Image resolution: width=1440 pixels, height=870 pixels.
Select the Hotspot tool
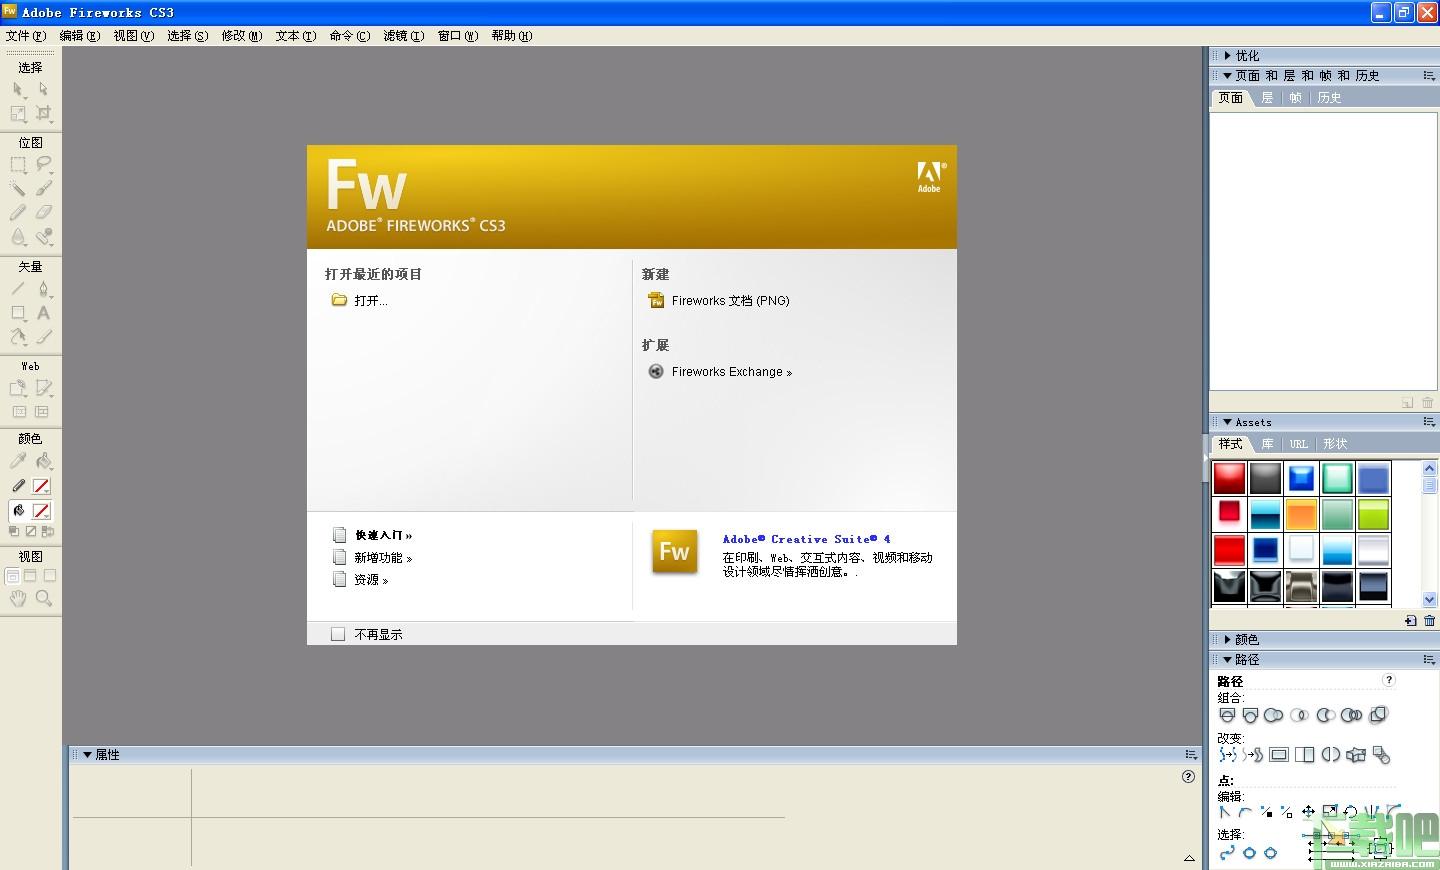[18, 388]
